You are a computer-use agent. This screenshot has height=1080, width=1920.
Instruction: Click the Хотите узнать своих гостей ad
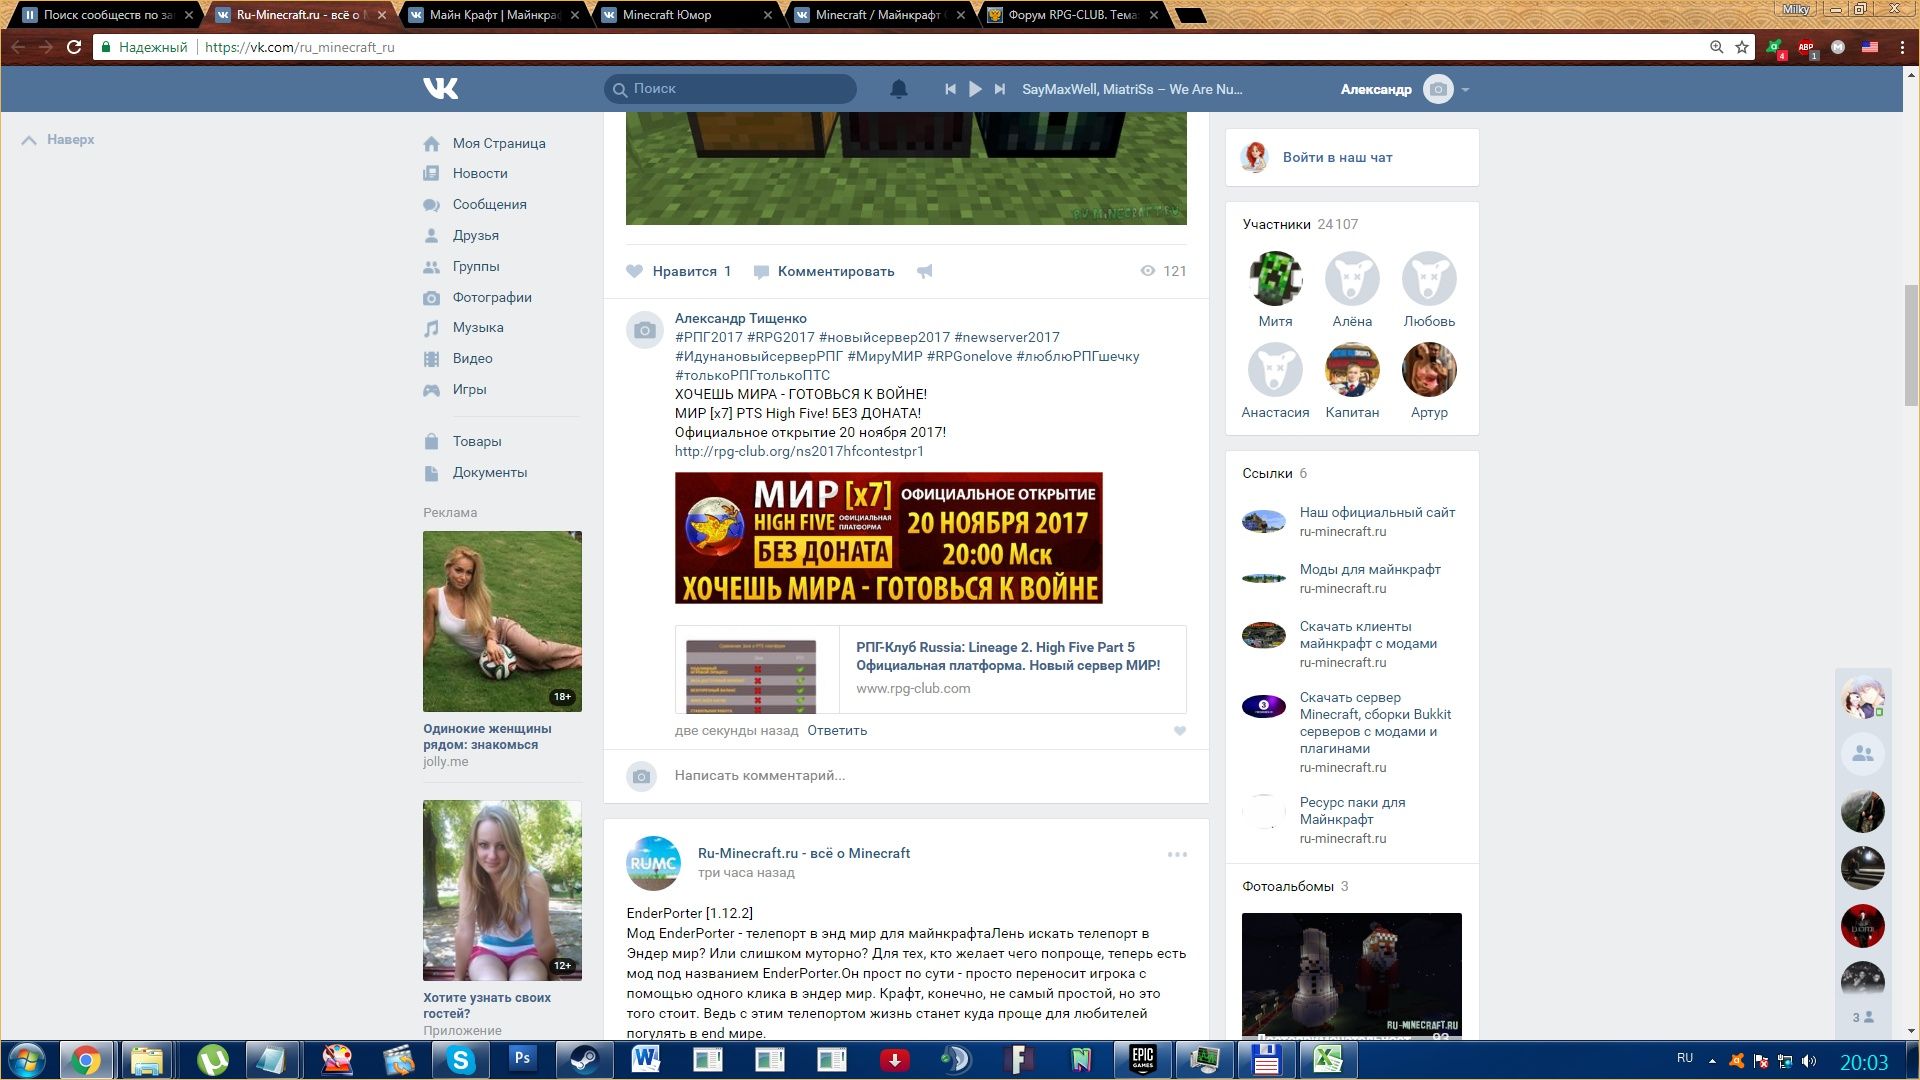tap(502, 919)
